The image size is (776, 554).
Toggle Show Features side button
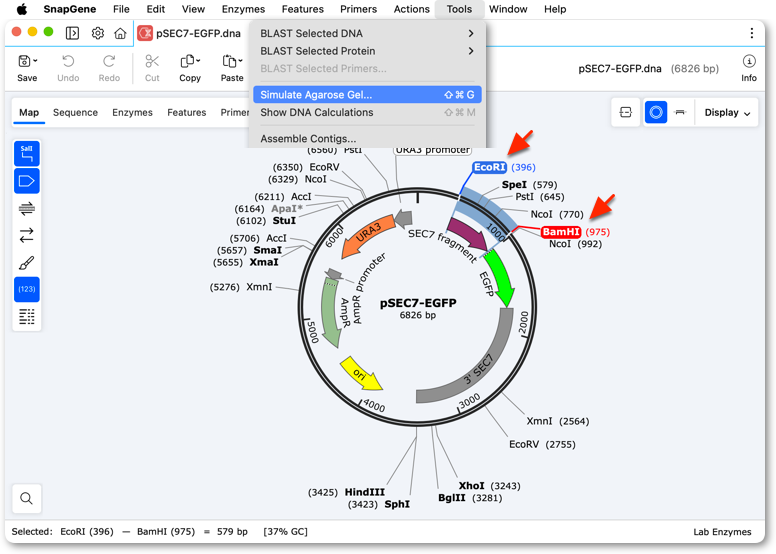point(27,181)
